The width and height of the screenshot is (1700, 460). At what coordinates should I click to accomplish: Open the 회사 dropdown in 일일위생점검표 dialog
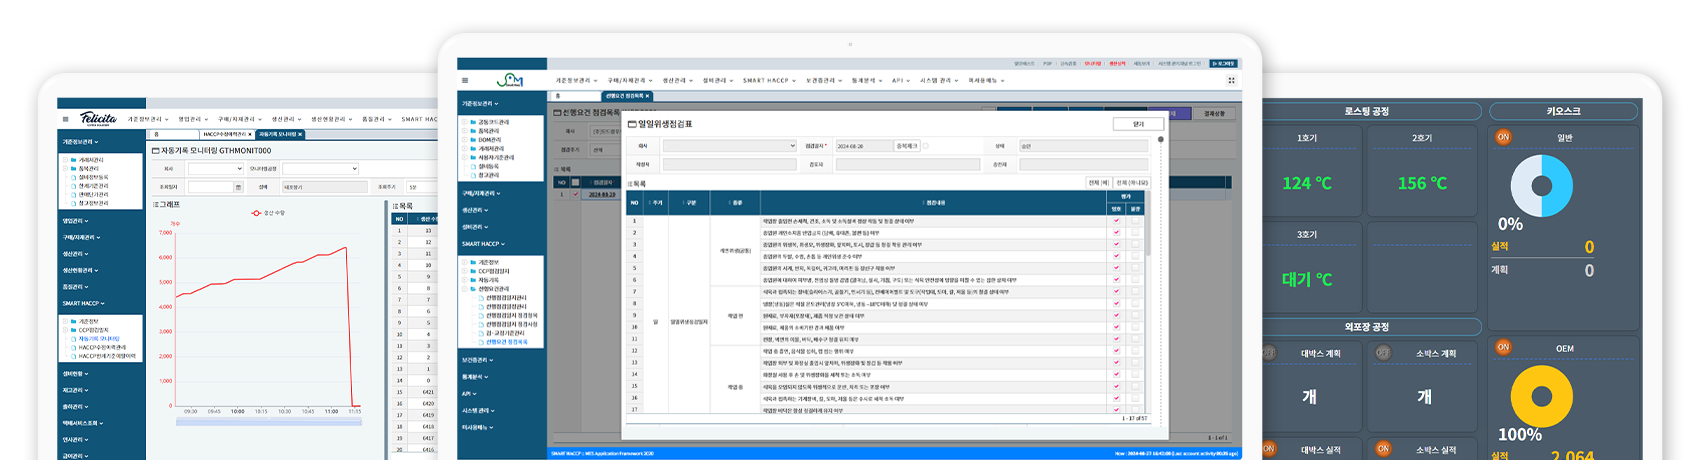tap(729, 146)
